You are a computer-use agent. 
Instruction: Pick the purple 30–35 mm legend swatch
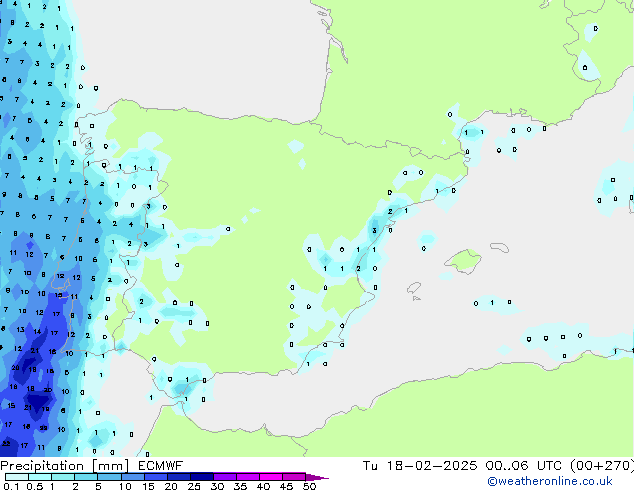(x=226, y=477)
